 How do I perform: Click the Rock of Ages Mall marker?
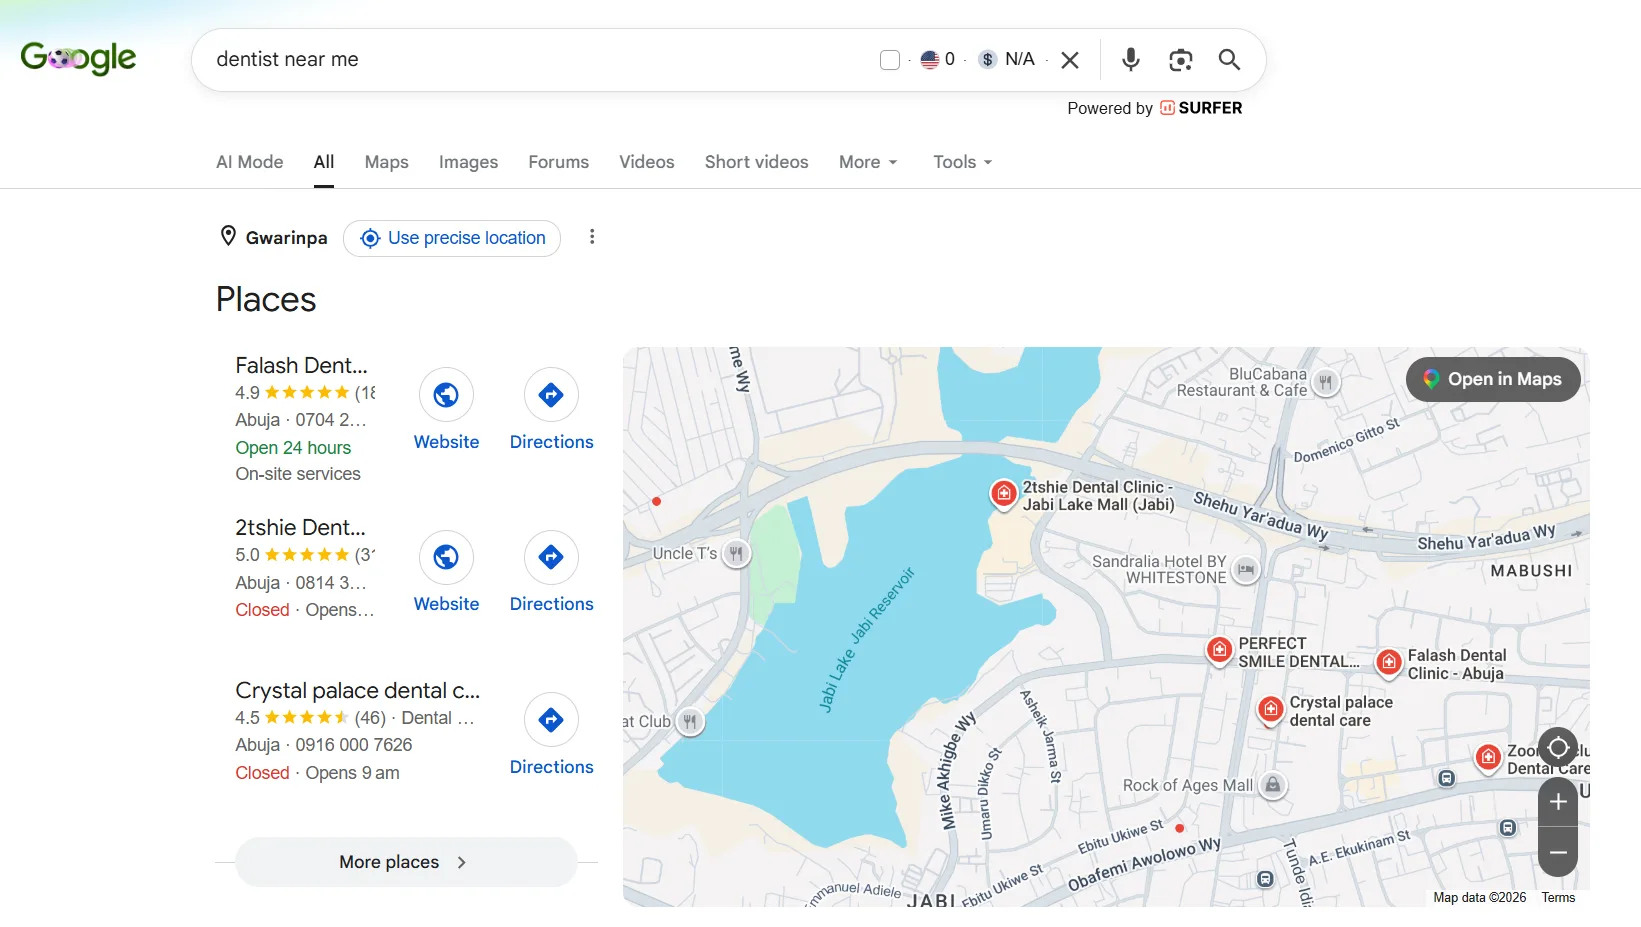(x=1273, y=785)
